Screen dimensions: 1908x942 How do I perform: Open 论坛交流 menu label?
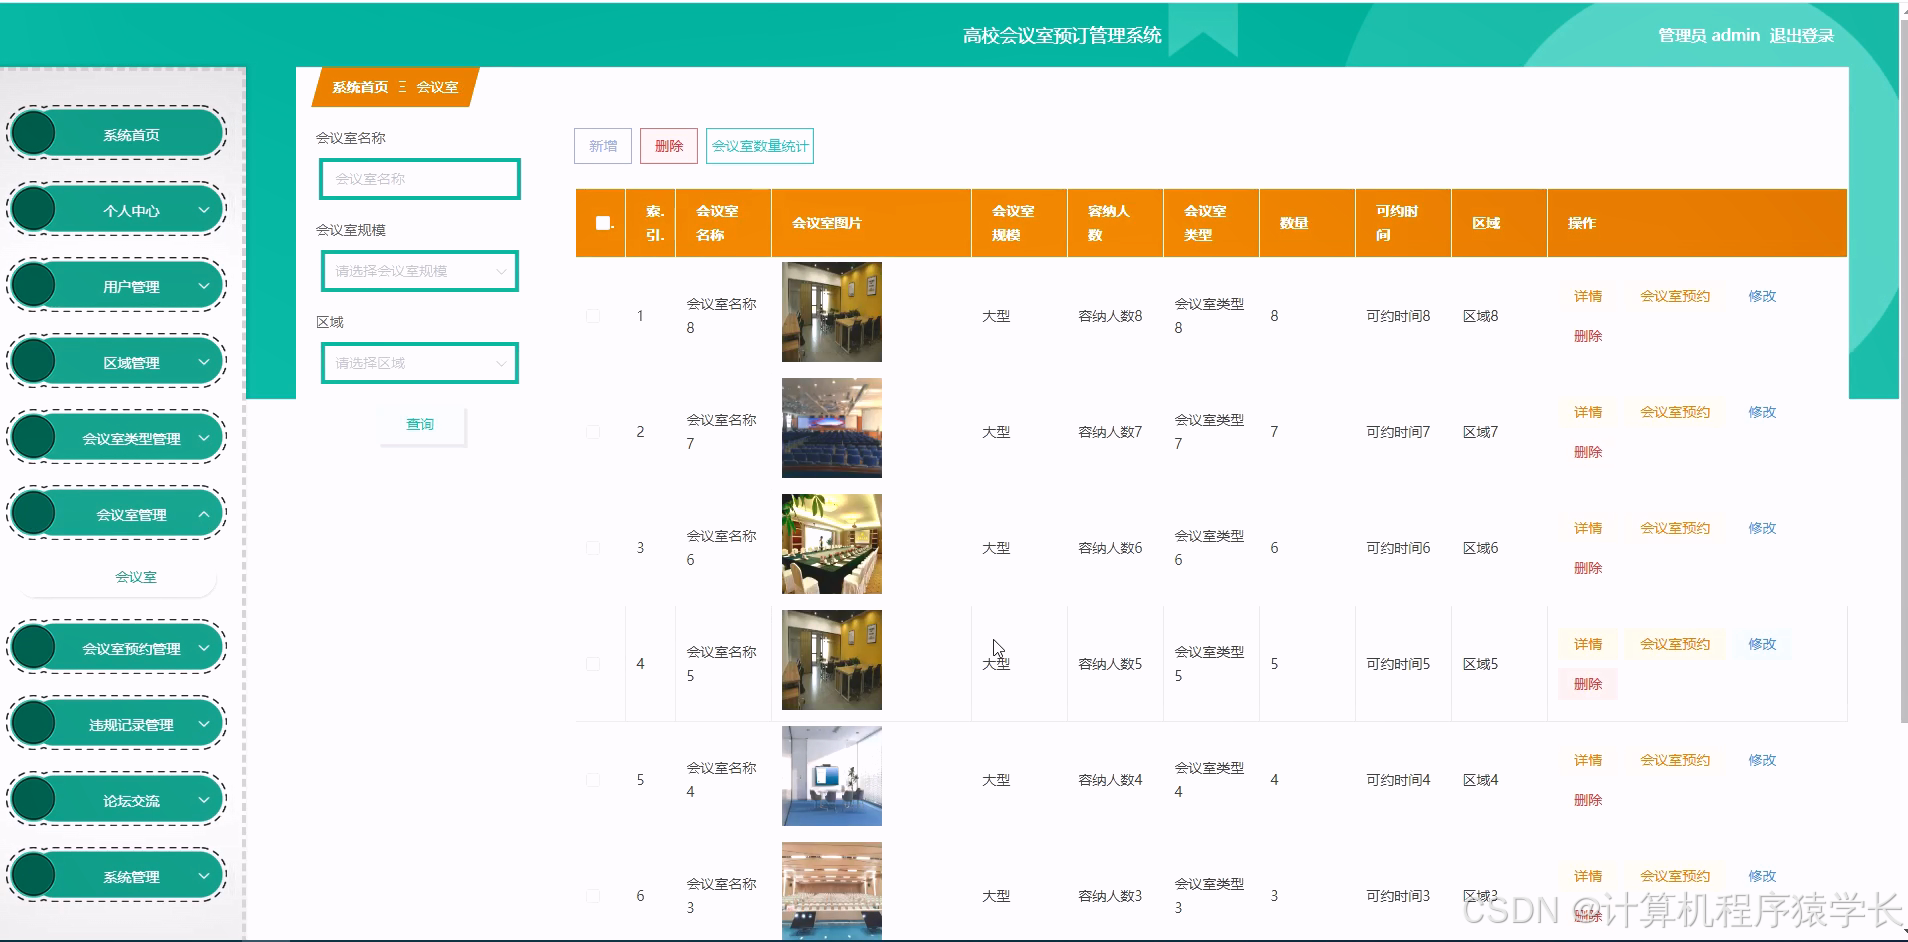coord(131,801)
